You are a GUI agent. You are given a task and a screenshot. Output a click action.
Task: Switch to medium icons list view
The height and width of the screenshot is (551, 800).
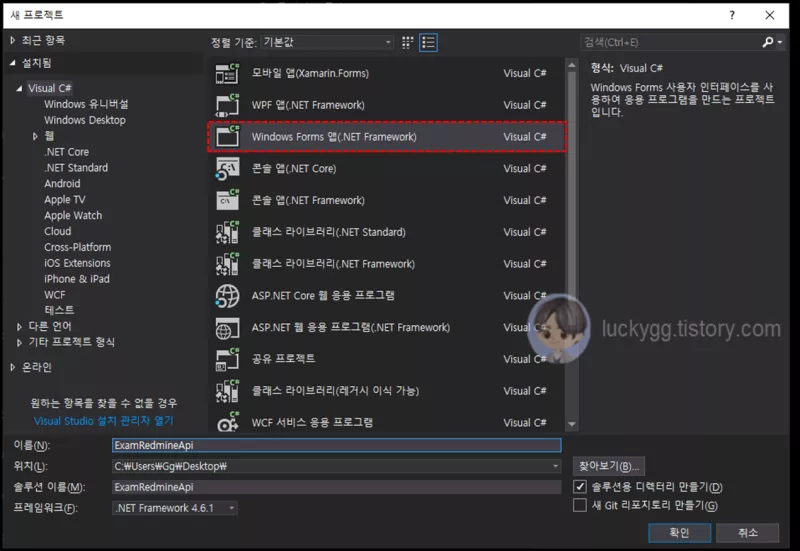(x=428, y=42)
